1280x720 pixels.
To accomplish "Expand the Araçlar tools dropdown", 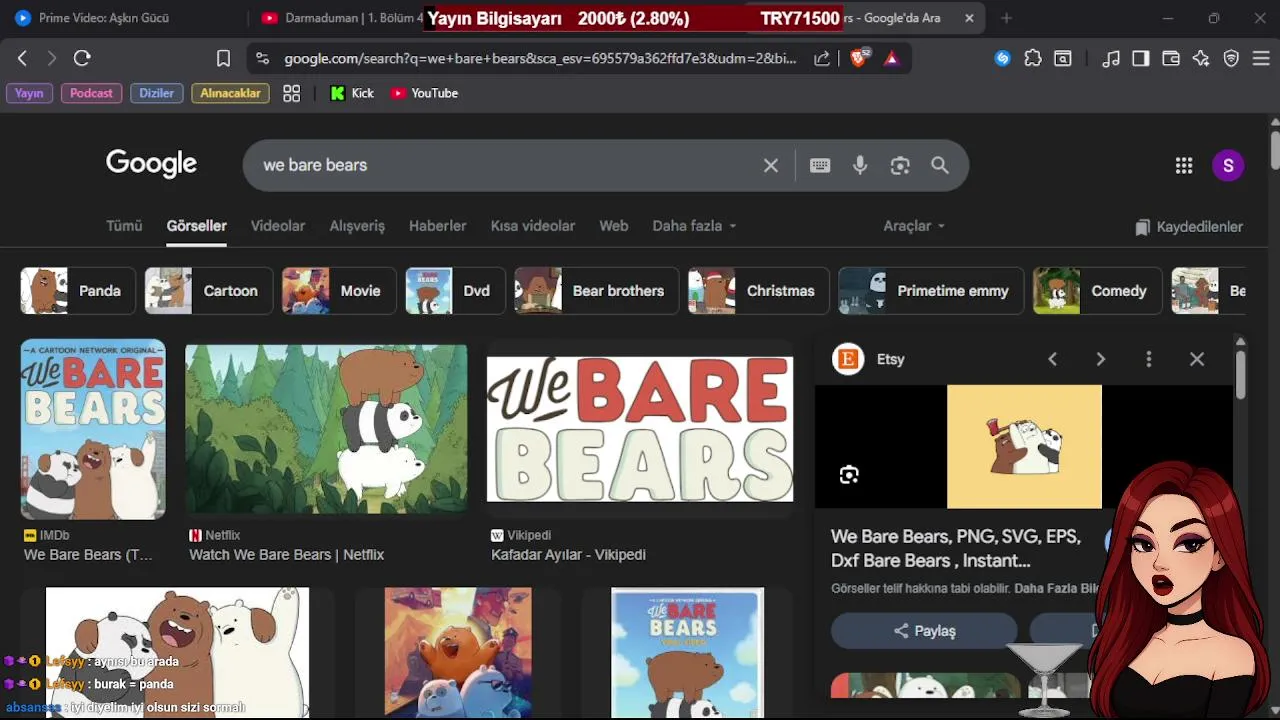I will 914,226.
